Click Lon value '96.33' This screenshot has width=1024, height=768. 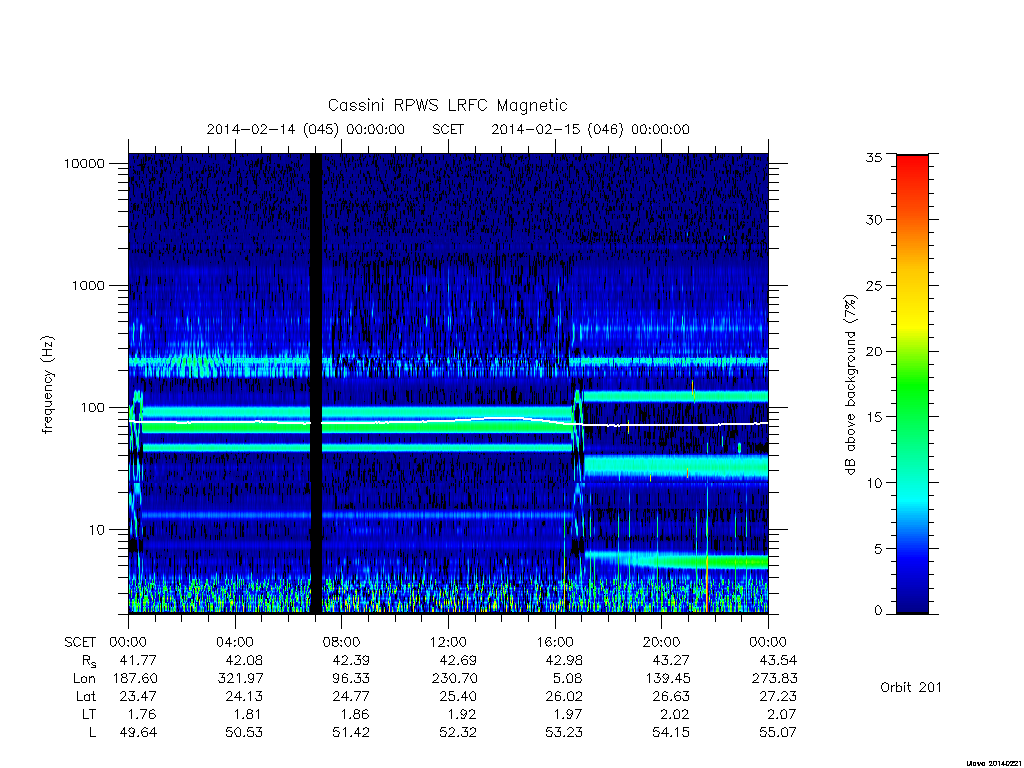(x=351, y=679)
